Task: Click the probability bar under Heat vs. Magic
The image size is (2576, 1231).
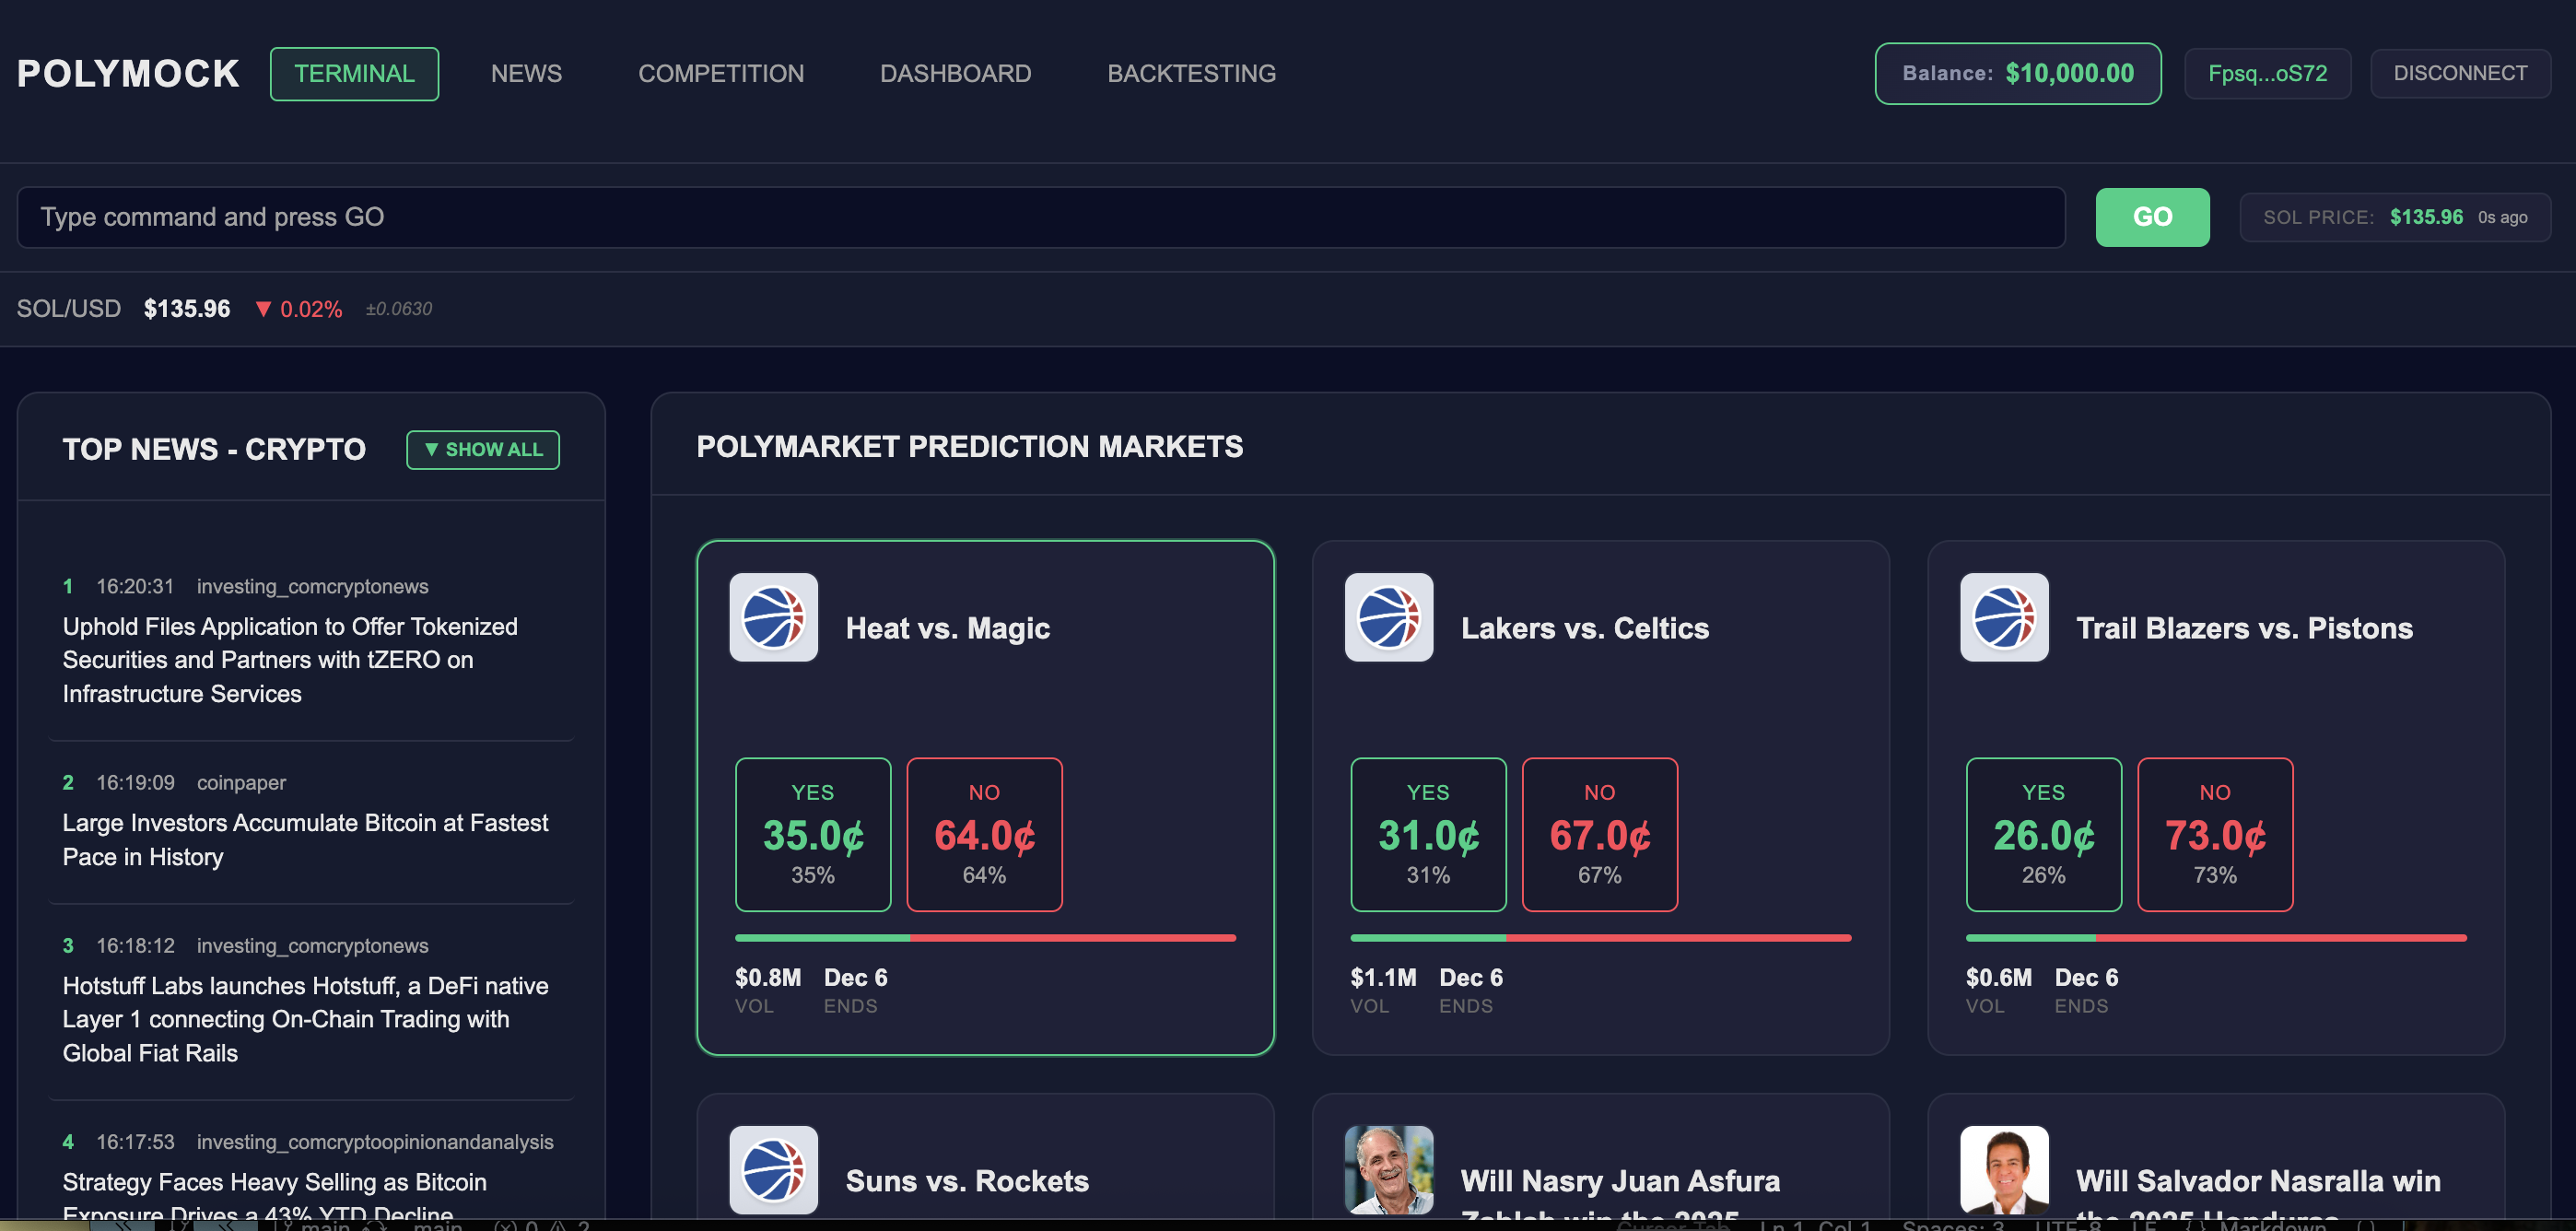Action: pyautogui.click(x=985, y=937)
